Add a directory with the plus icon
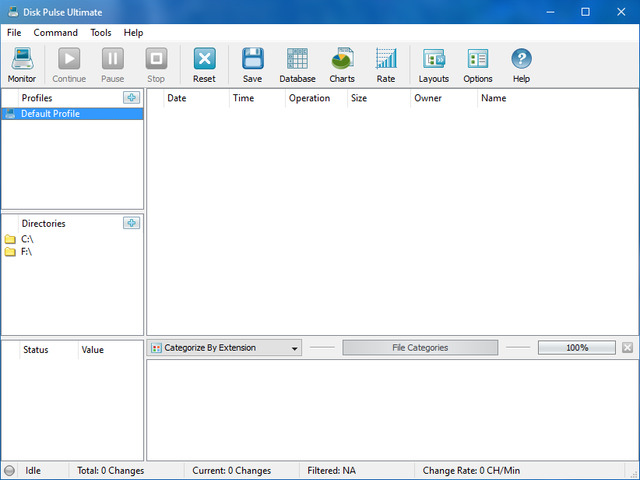Viewport: 640px width, 480px height. (131, 223)
